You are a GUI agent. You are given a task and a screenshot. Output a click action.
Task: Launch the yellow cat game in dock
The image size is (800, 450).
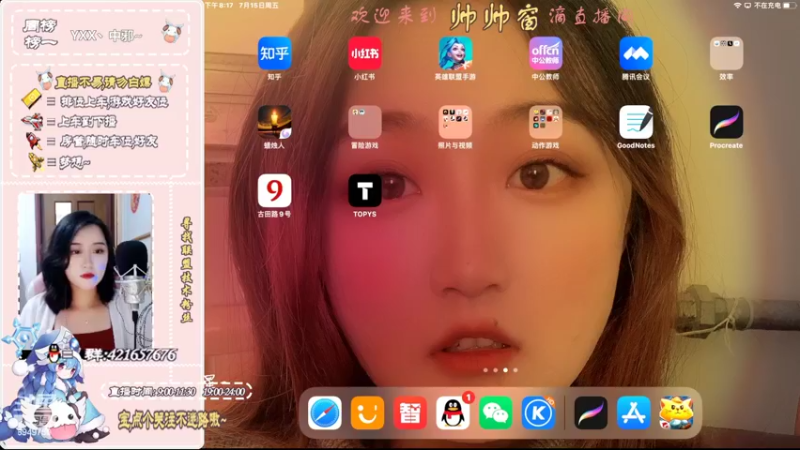pyautogui.click(x=677, y=413)
